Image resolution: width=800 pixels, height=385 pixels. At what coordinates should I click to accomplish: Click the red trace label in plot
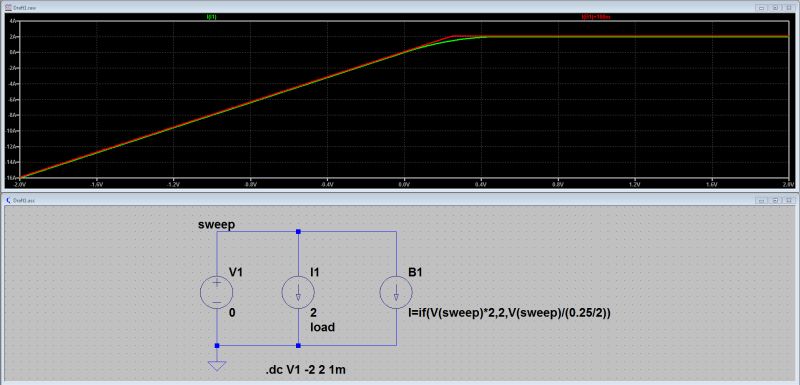[596, 17]
